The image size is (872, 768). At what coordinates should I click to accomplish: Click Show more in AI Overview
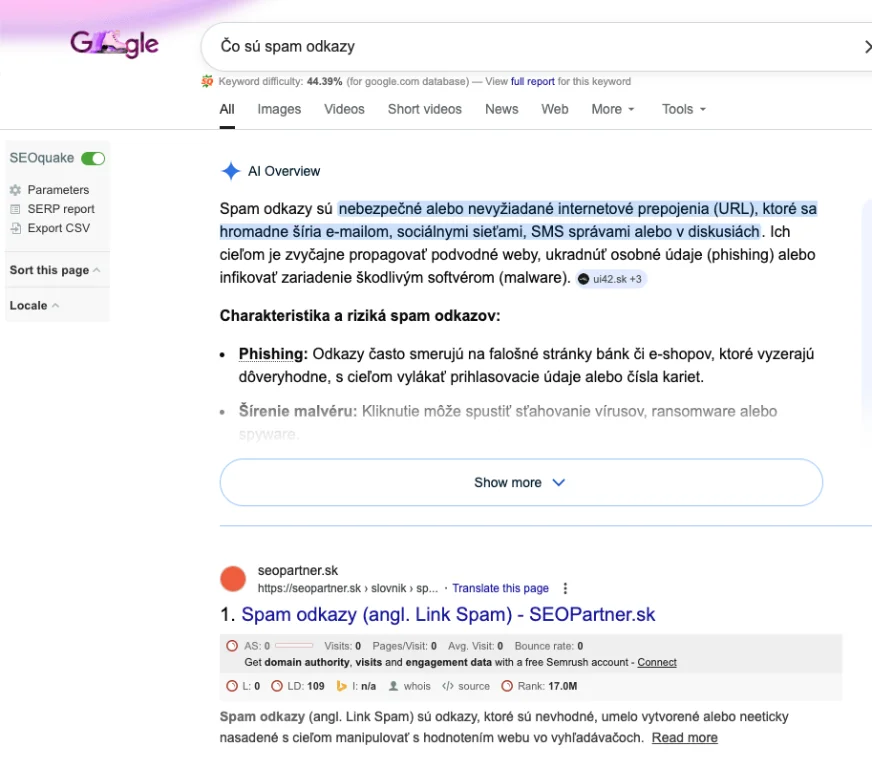pyautogui.click(x=520, y=482)
